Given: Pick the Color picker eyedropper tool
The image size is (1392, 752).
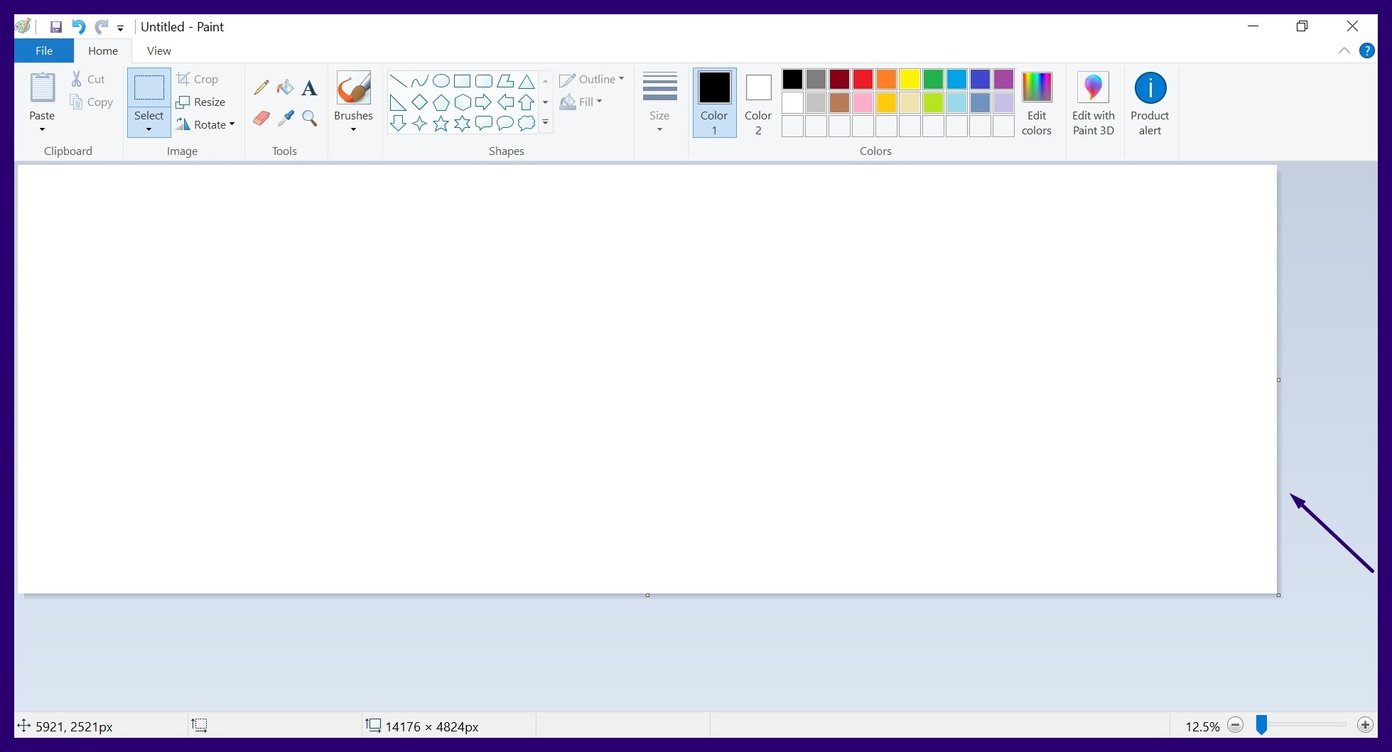Looking at the screenshot, I should pyautogui.click(x=285, y=117).
